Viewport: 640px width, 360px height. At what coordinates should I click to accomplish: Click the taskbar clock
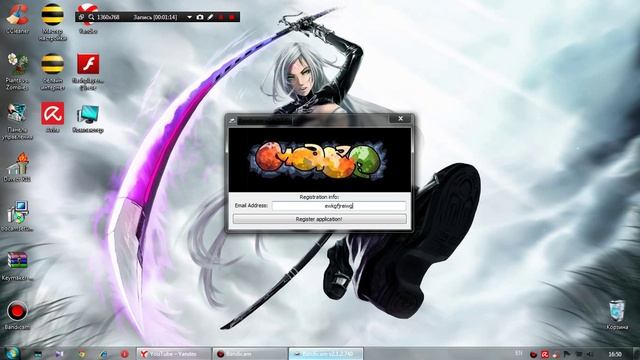click(x=615, y=354)
